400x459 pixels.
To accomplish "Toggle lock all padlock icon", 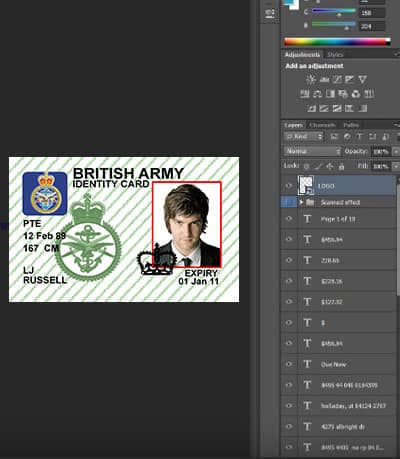I will coord(341,166).
